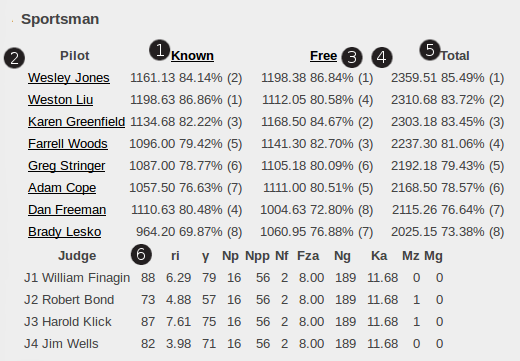Screen dimensions: 520x361
Task: Click the numbered marker 3 badge
Action: point(352,57)
